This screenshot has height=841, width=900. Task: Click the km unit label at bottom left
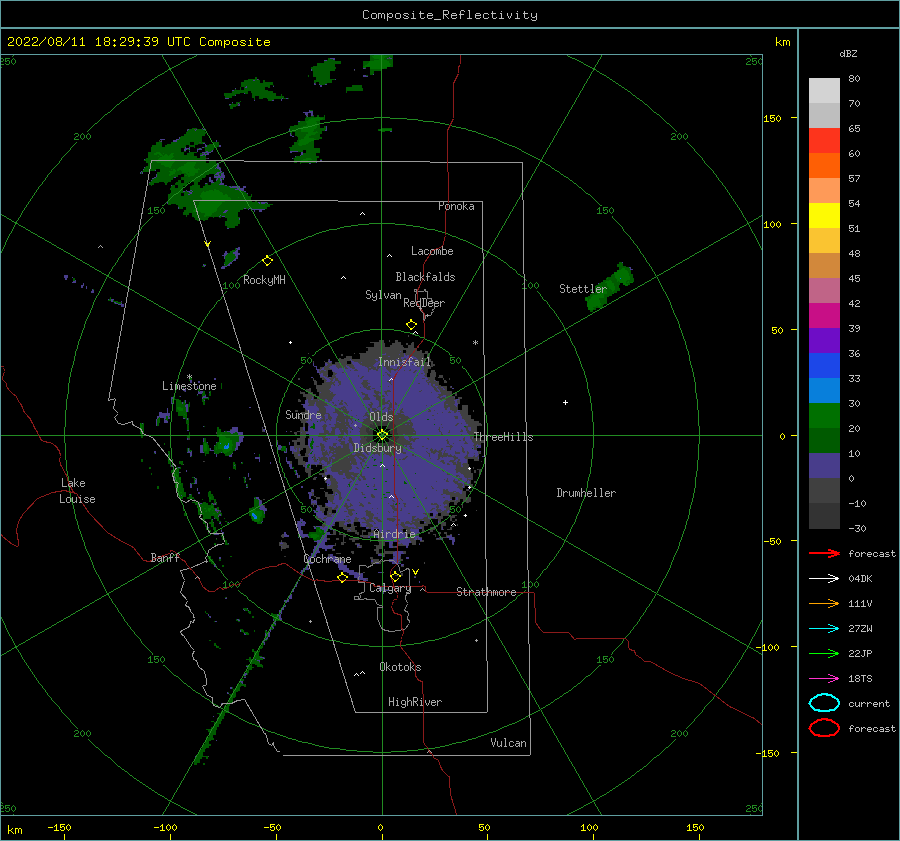pos(14,830)
